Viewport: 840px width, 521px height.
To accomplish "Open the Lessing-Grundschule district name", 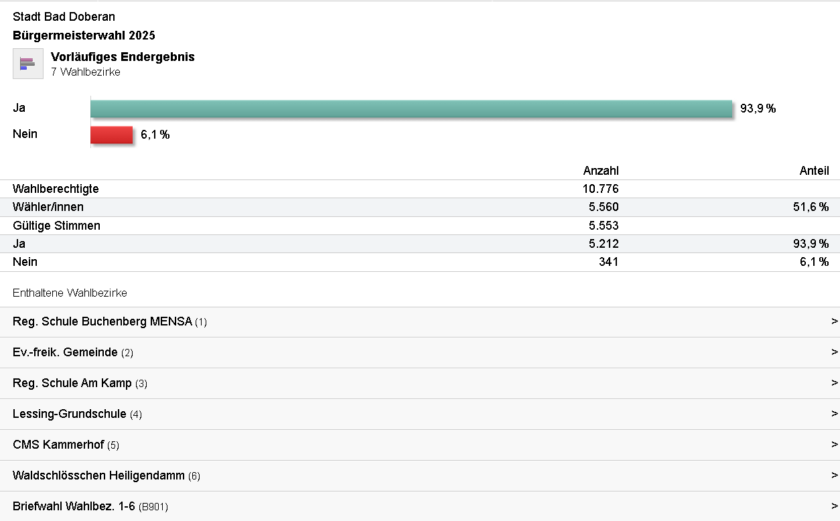I will pyautogui.click(x=69, y=414).
